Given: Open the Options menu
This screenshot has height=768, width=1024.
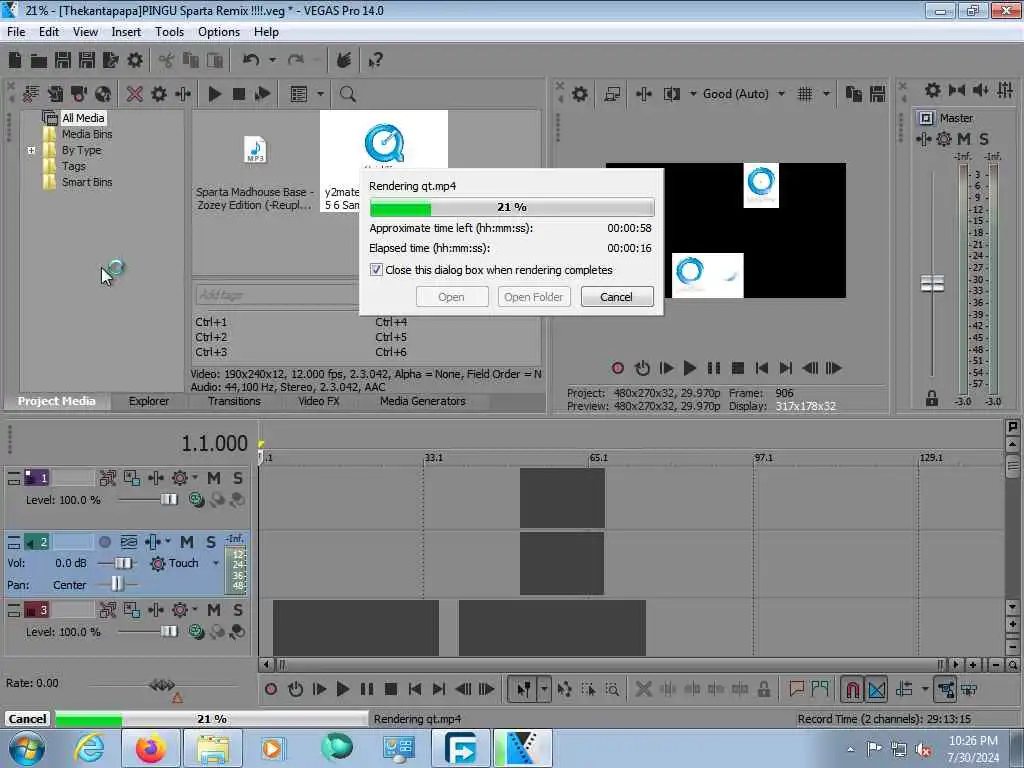Looking at the screenshot, I should coord(219,32).
